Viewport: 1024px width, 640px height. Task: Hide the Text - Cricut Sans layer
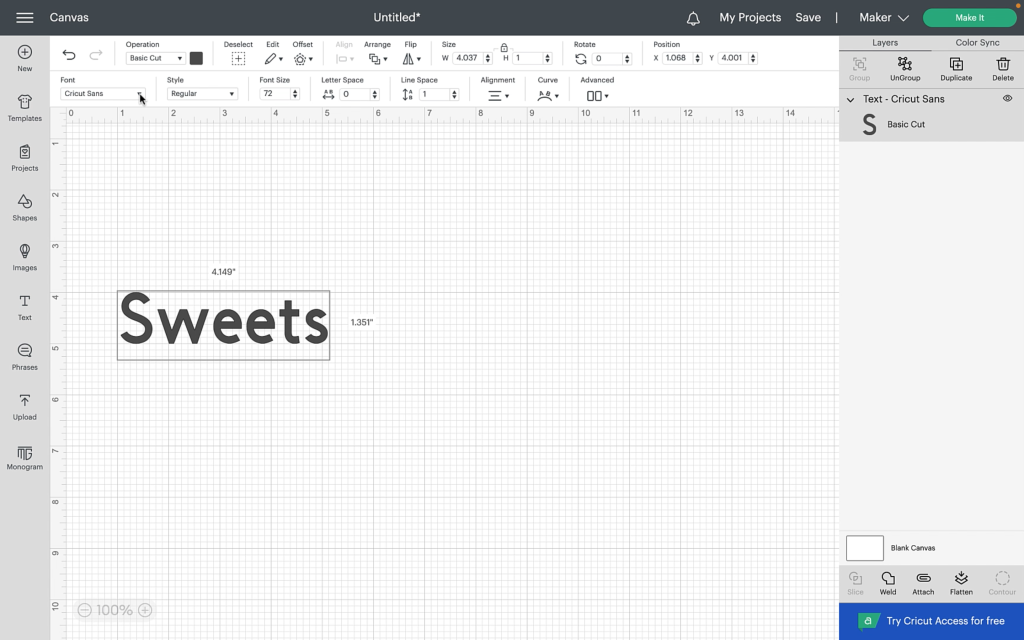point(1007,99)
